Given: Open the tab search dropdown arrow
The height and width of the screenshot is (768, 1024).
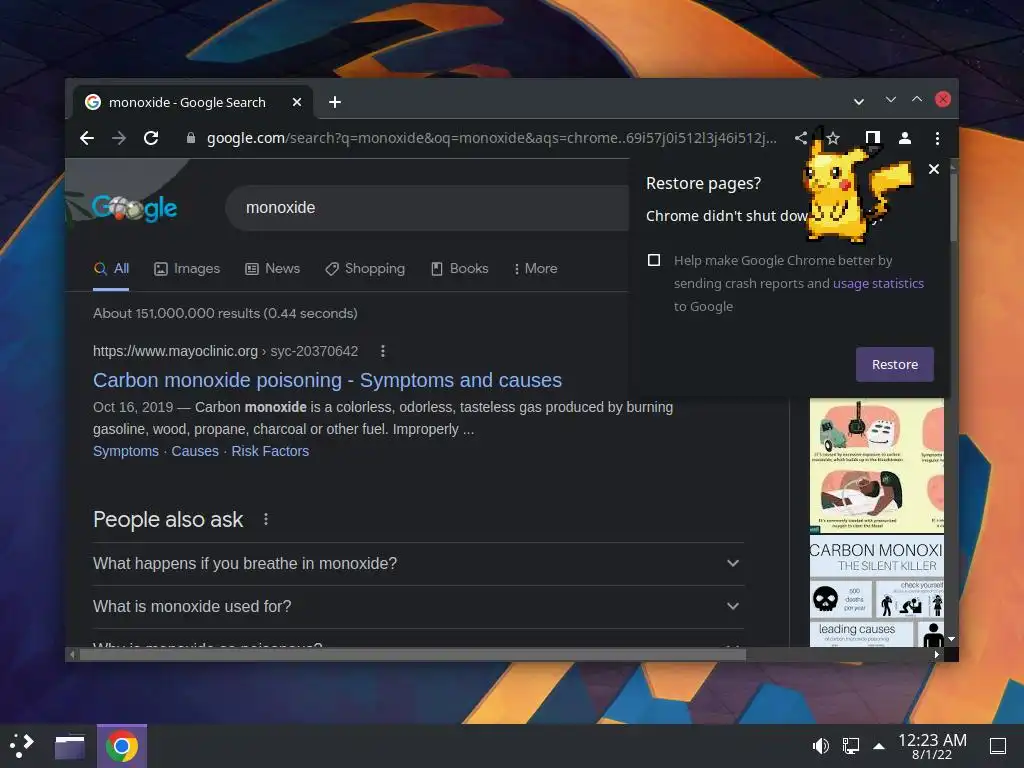Looking at the screenshot, I should point(859,102).
